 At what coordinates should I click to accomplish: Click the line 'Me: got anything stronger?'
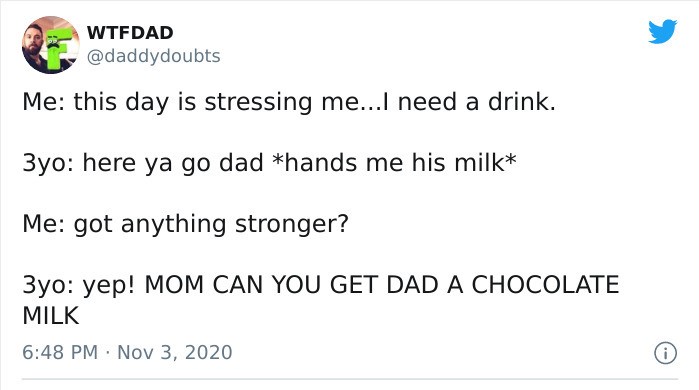click(x=185, y=224)
